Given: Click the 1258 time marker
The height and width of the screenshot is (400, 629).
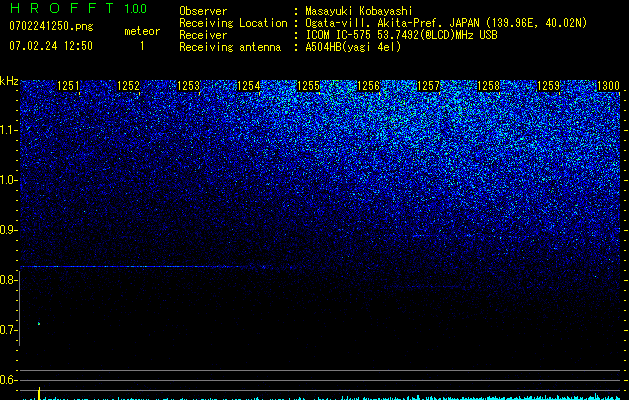Looking at the screenshot, I should click(489, 86).
